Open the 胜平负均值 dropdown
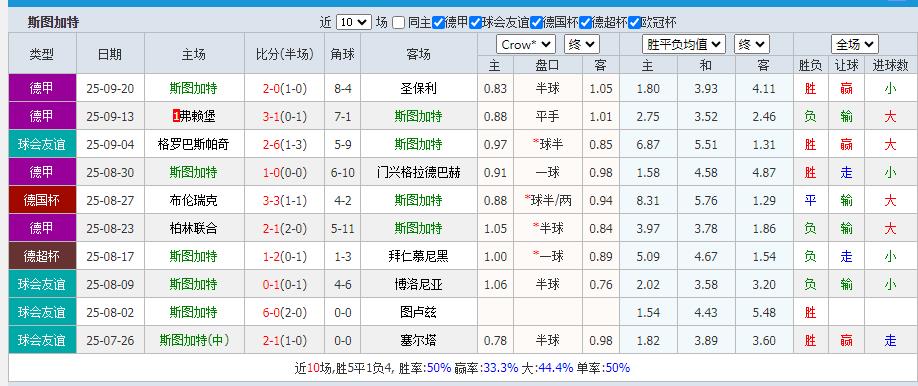The width and height of the screenshot is (918, 386). [x=684, y=45]
